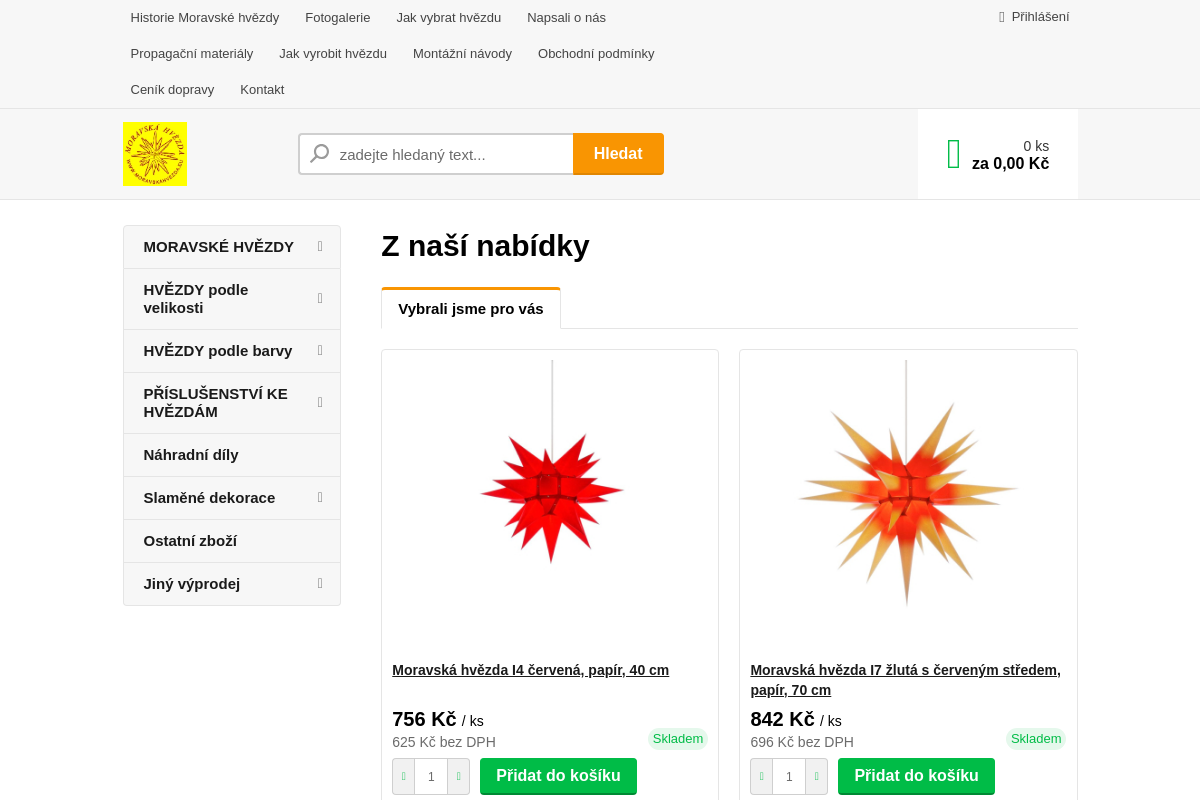Open the Kontakt page
This screenshot has height=800, width=1200.
coord(262,89)
